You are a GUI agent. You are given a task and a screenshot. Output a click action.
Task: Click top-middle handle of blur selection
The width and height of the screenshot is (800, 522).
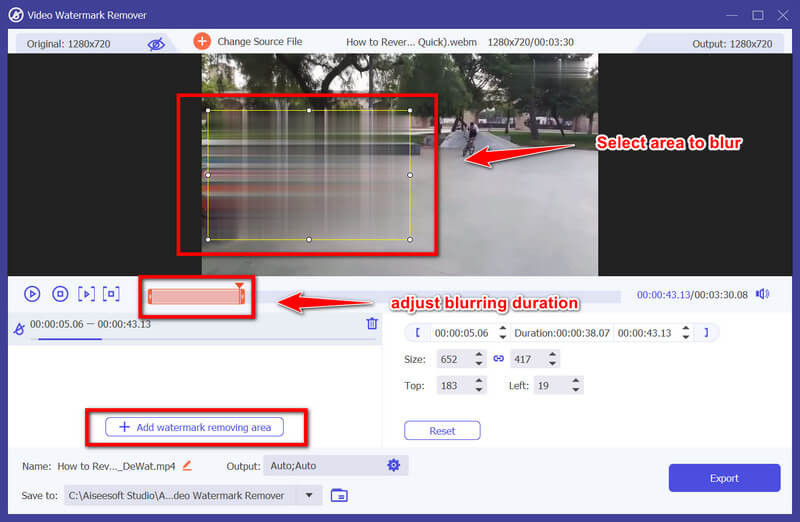pos(309,110)
